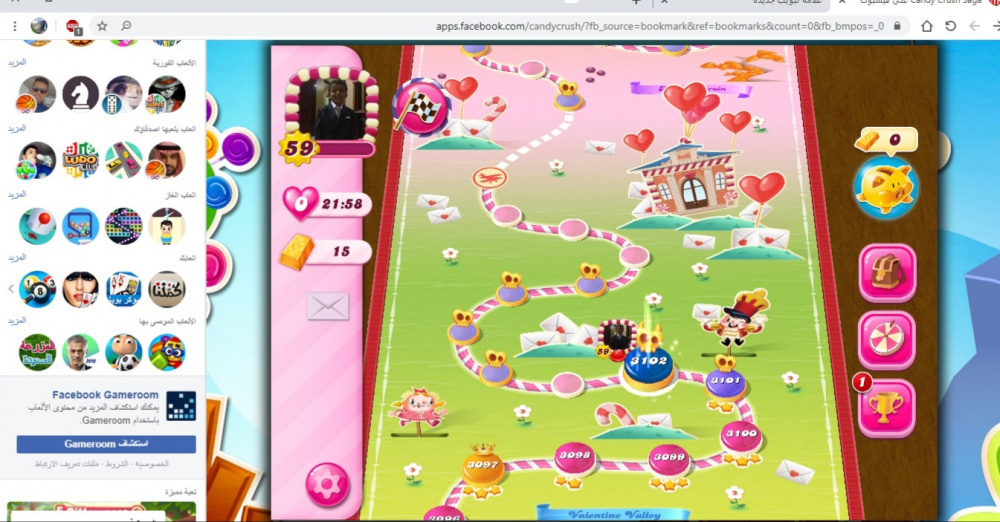
Task: Open the soccer player cartoon game icon
Action: tap(124, 352)
